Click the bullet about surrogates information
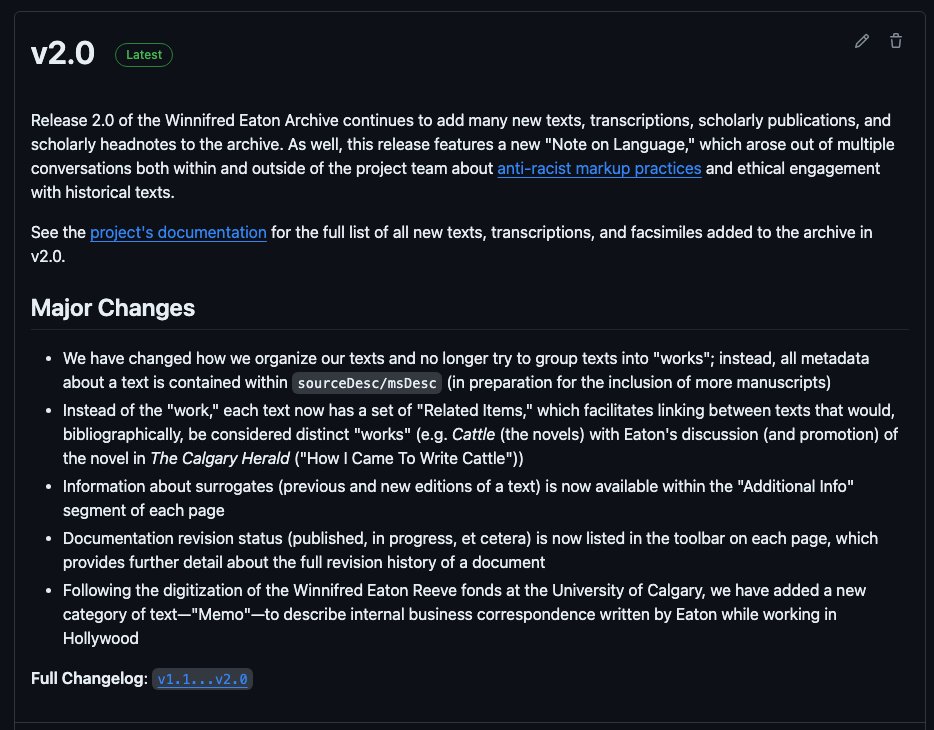 [x=458, y=498]
